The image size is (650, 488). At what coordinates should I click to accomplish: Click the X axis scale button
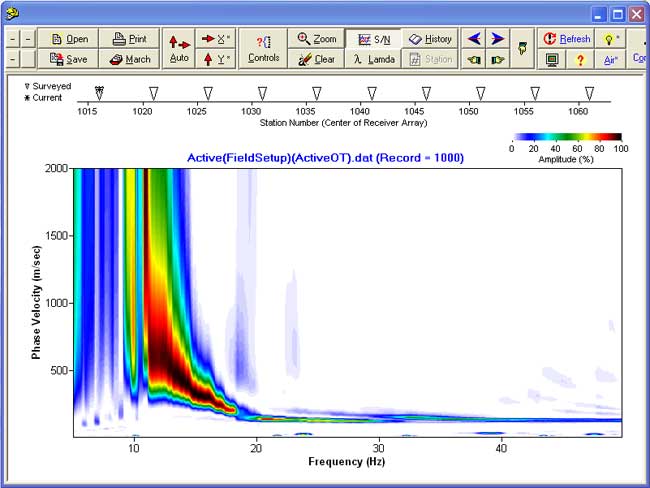[216, 39]
